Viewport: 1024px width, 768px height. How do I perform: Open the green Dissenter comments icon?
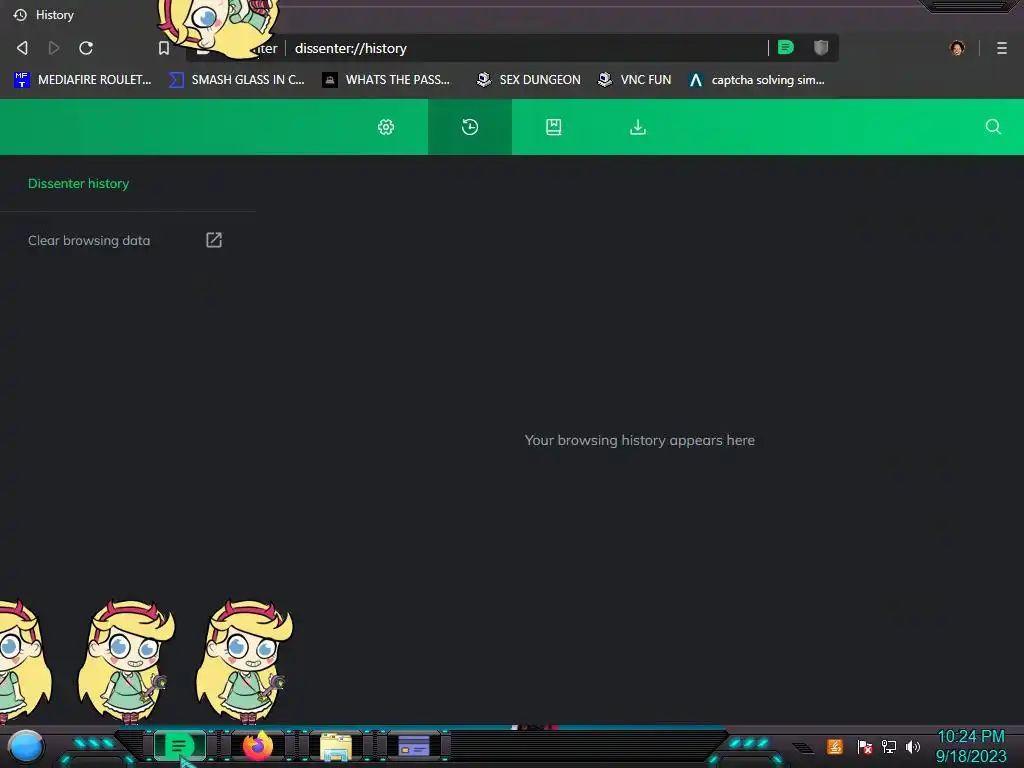click(786, 47)
